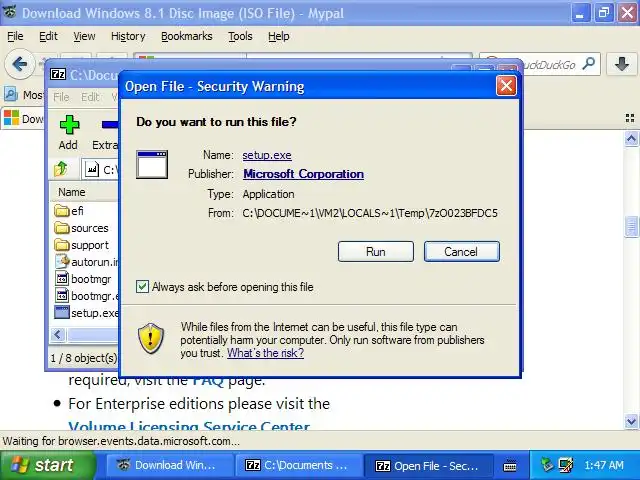Open Mypal Help menu

(279, 36)
